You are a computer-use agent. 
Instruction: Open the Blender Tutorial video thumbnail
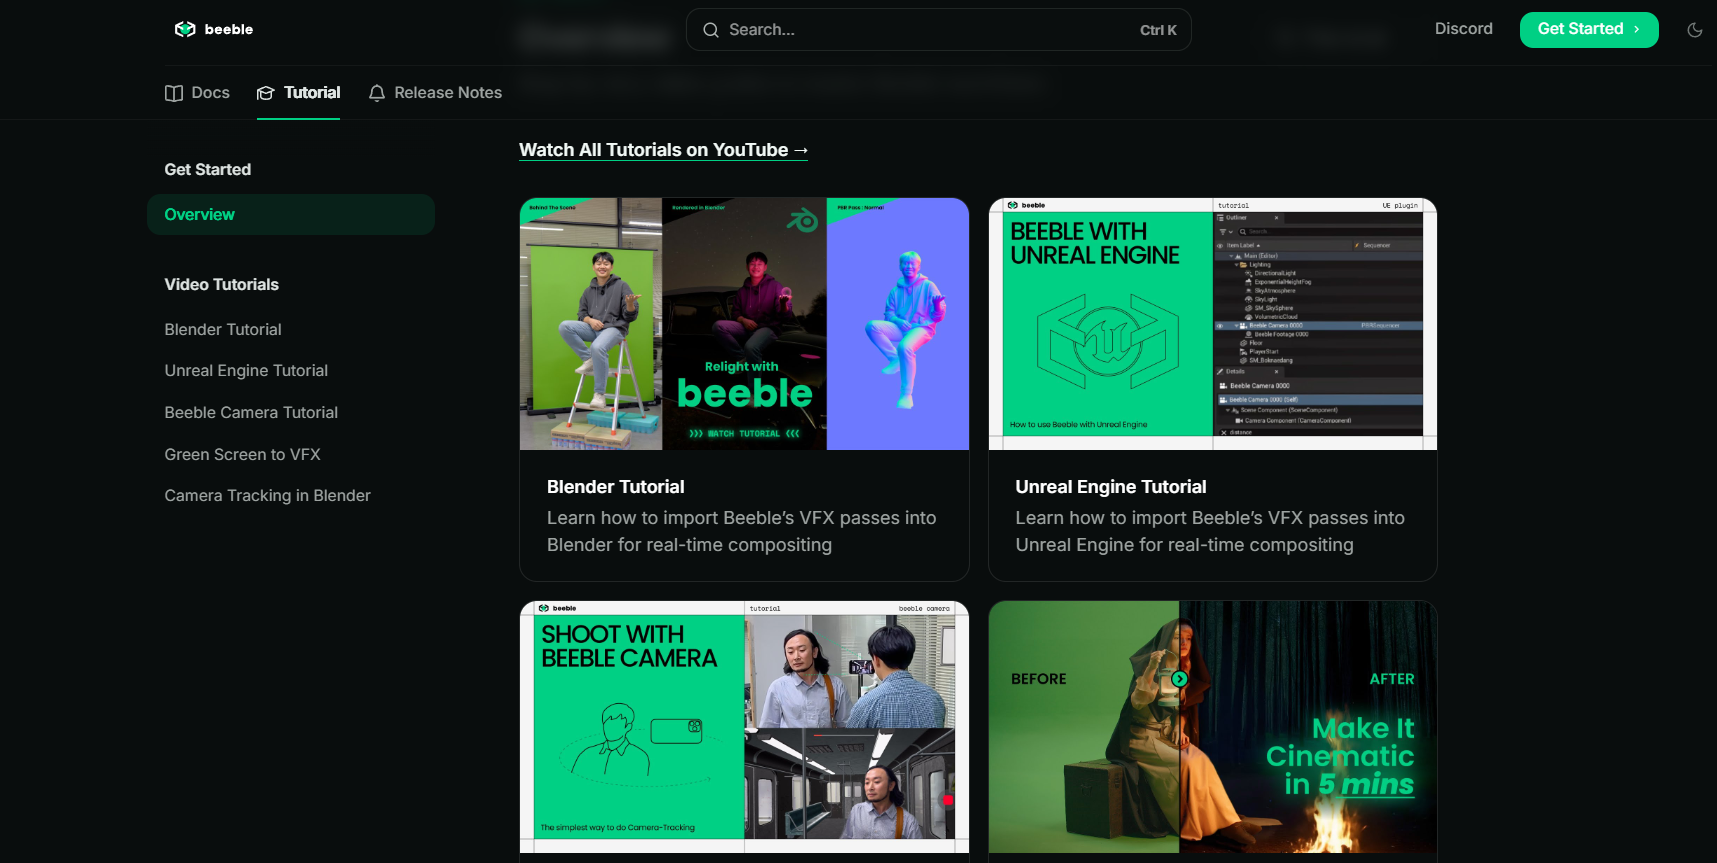(x=744, y=324)
